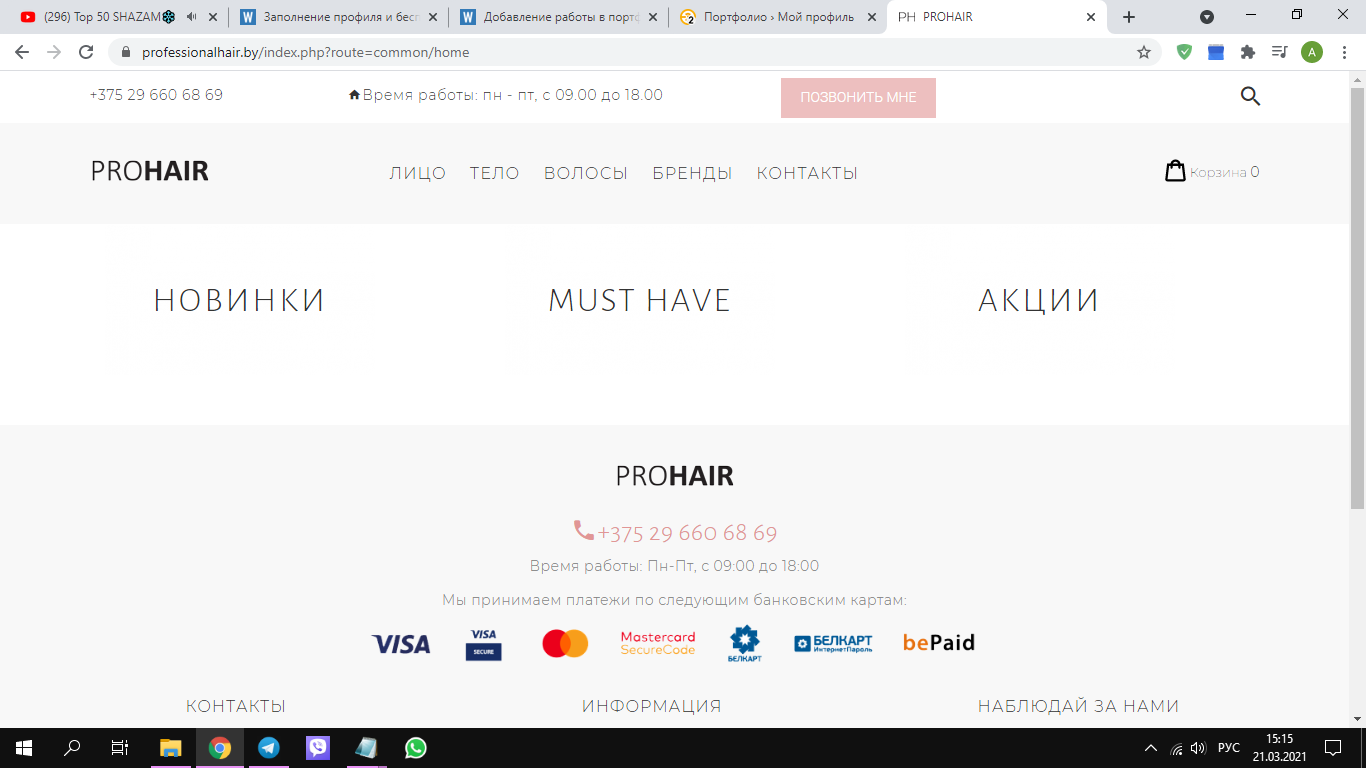
Task: Open Task View from the taskbar
Action: pyautogui.click(x=119, y=747)
